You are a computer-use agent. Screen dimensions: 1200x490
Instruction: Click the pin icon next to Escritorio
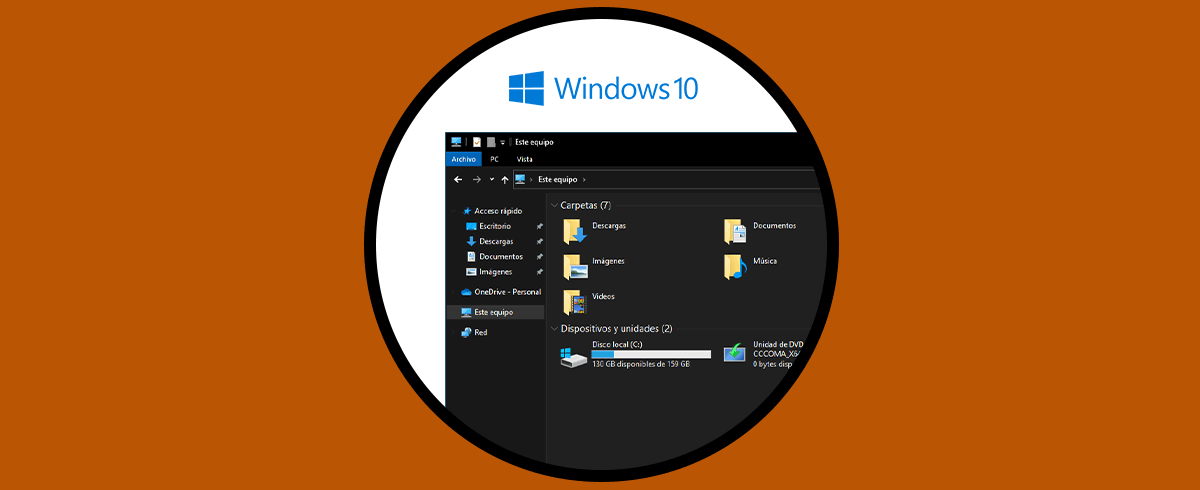coord(539,226)
